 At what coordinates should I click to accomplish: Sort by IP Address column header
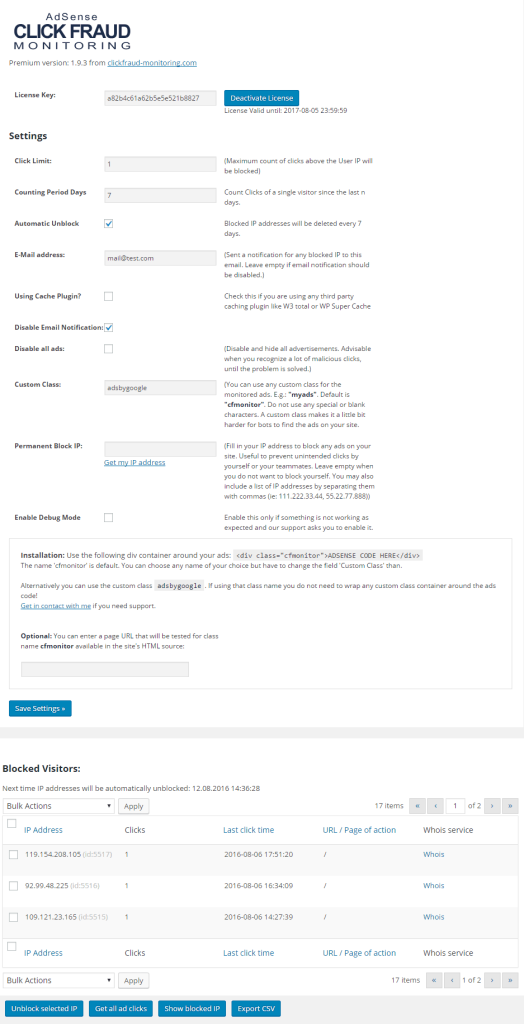(43, 830)
